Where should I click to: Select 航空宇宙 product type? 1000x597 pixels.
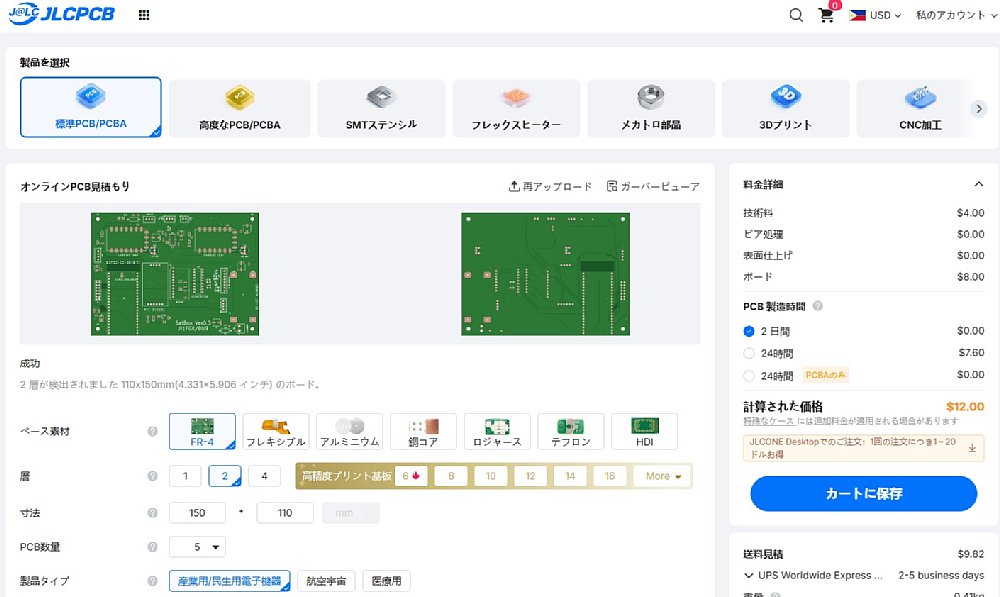(326, 581)
